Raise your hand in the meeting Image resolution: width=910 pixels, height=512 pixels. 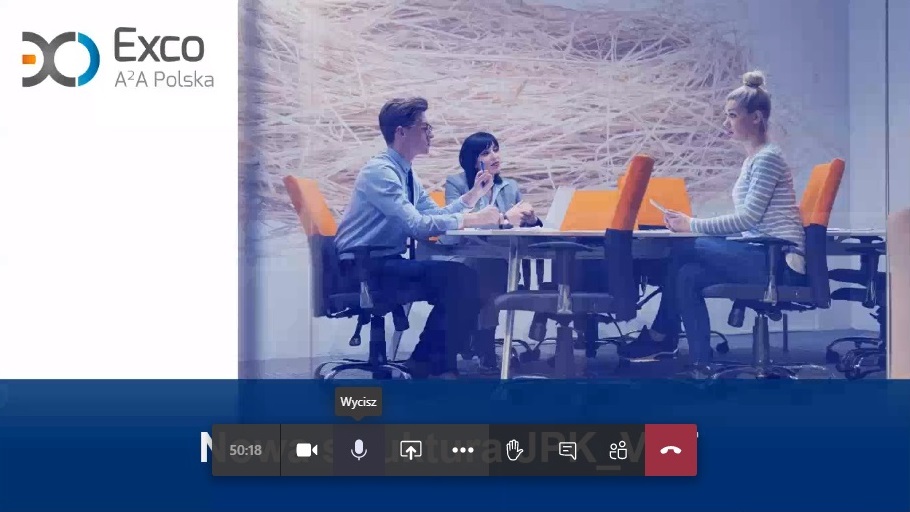[515, 450]
